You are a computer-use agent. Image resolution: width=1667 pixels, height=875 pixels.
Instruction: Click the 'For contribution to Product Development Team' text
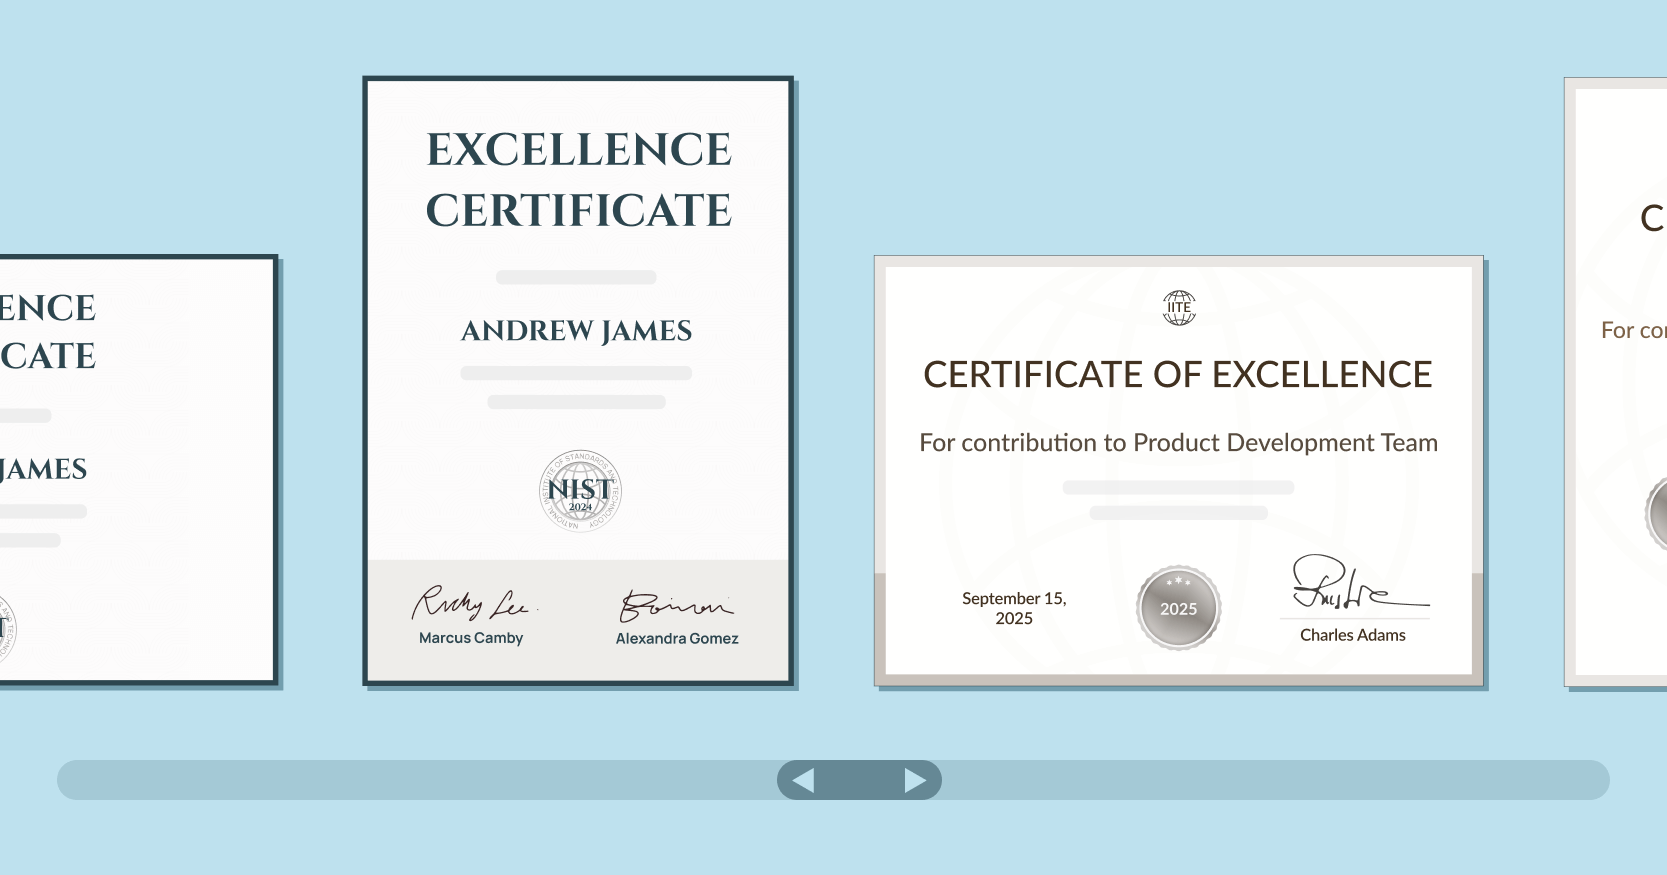click(1178, 443)
